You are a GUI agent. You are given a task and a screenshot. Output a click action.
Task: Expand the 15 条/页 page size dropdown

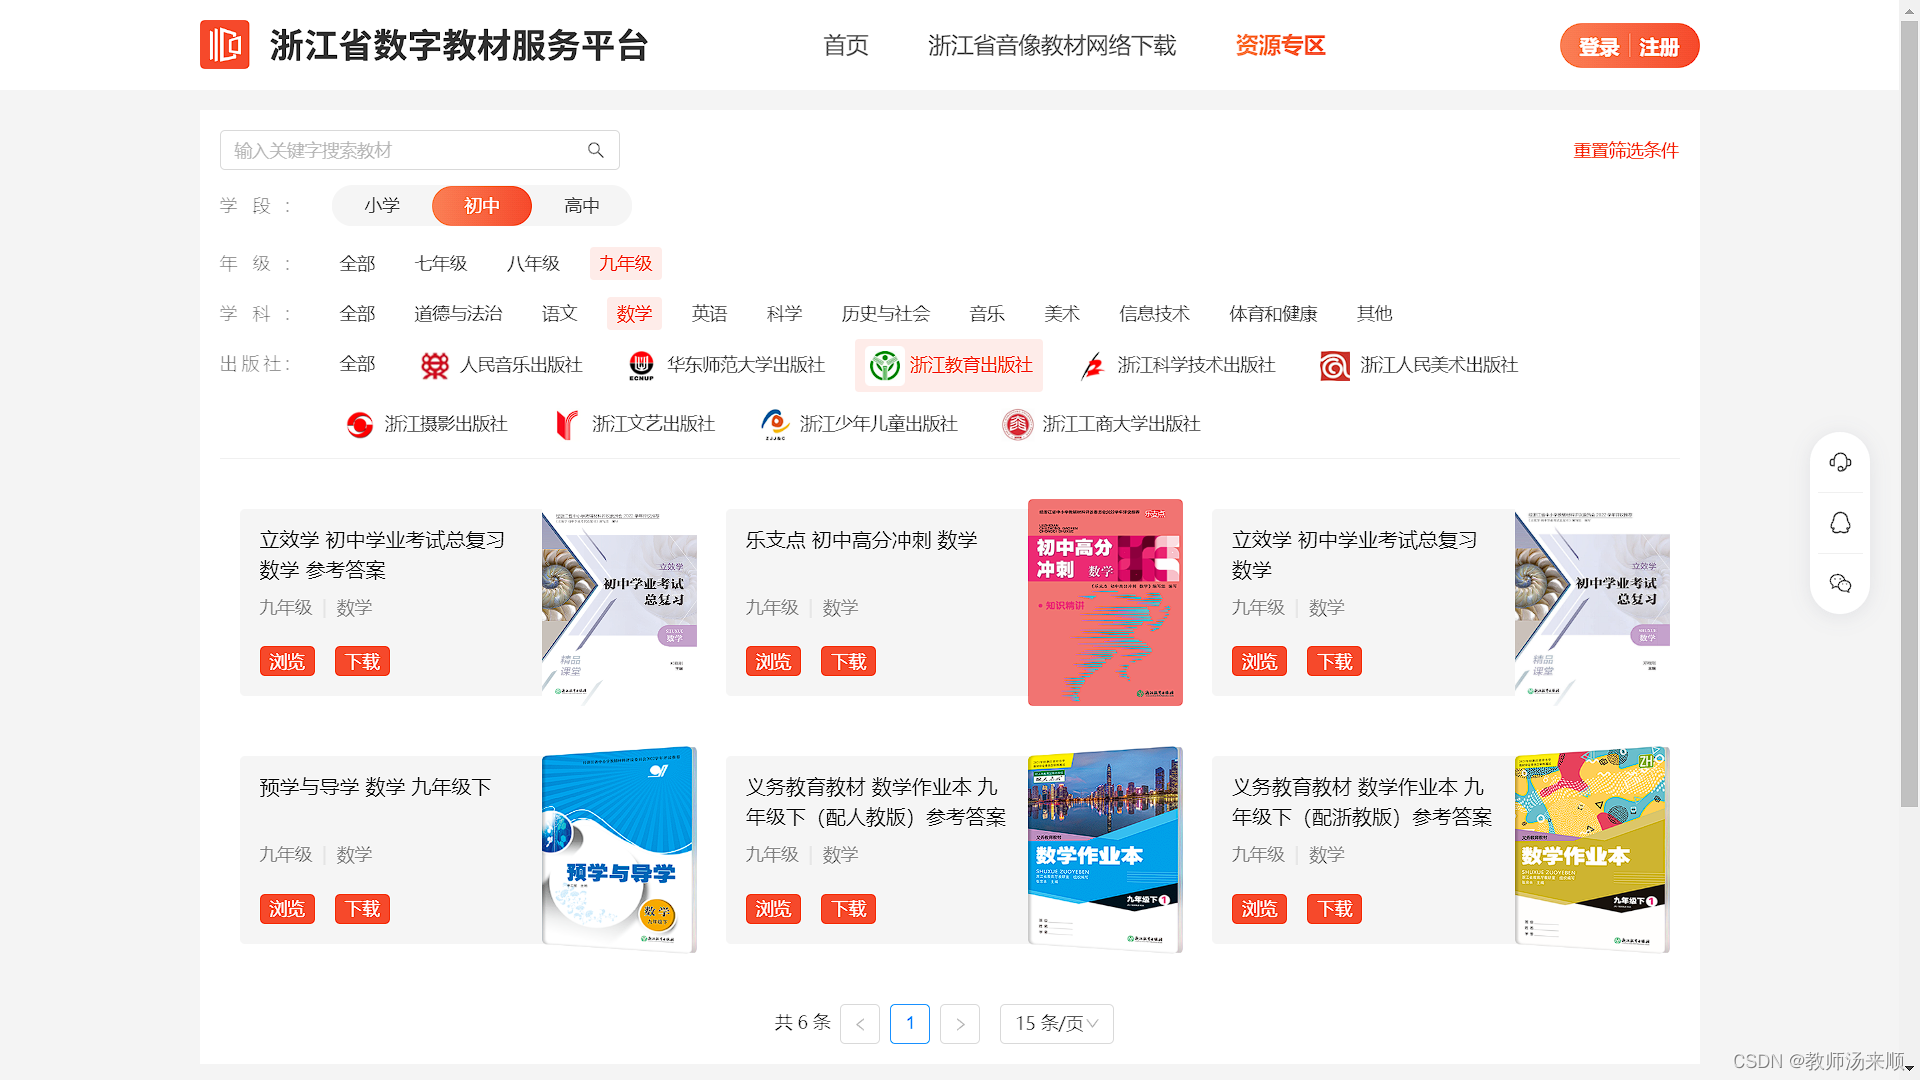tap(1056, 1023)
